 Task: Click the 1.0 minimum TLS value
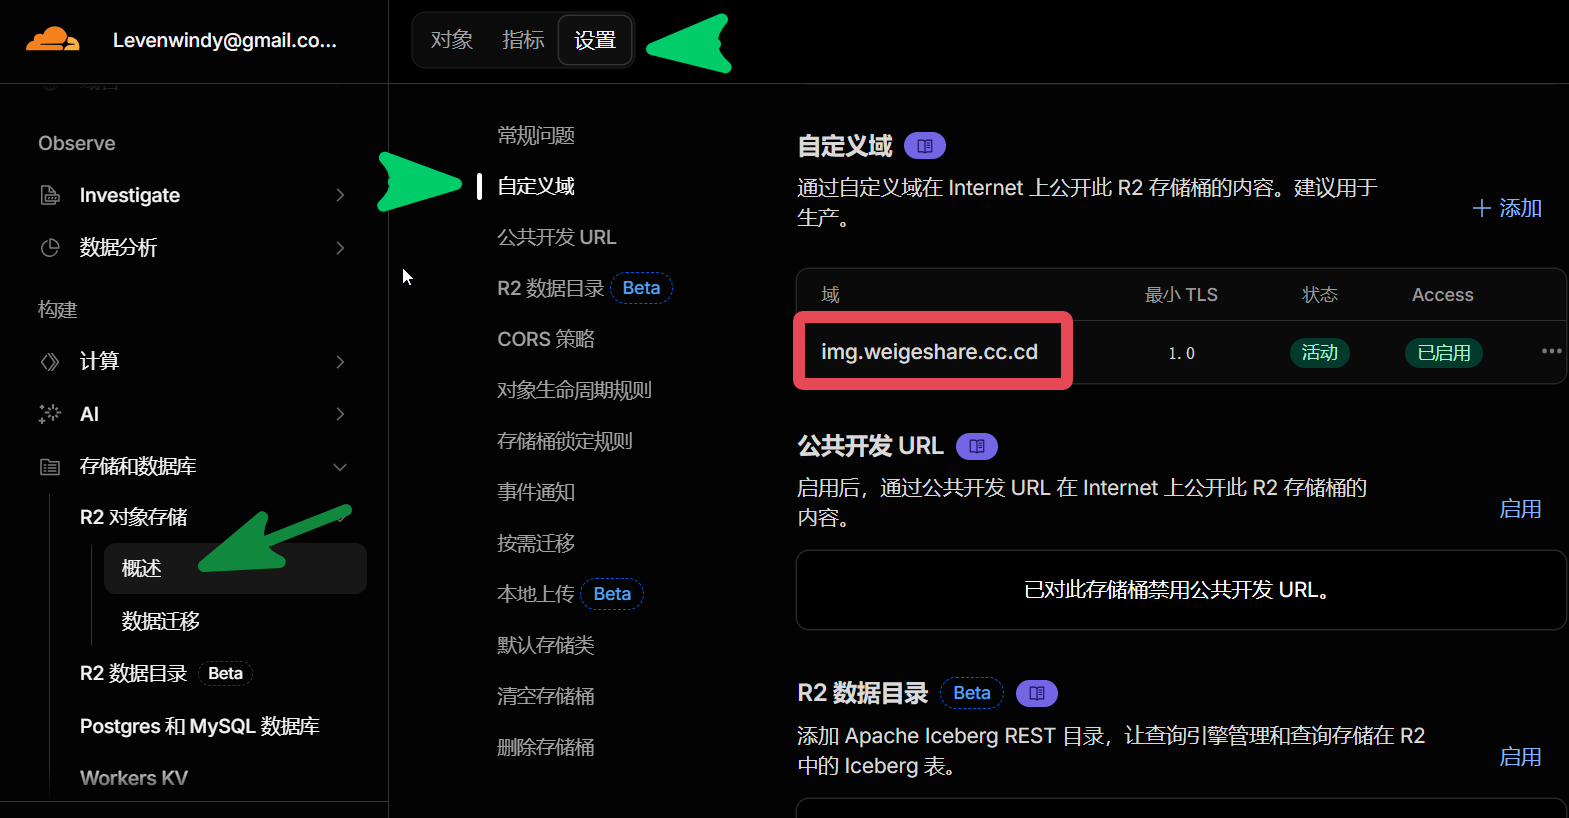[1181, 353]
